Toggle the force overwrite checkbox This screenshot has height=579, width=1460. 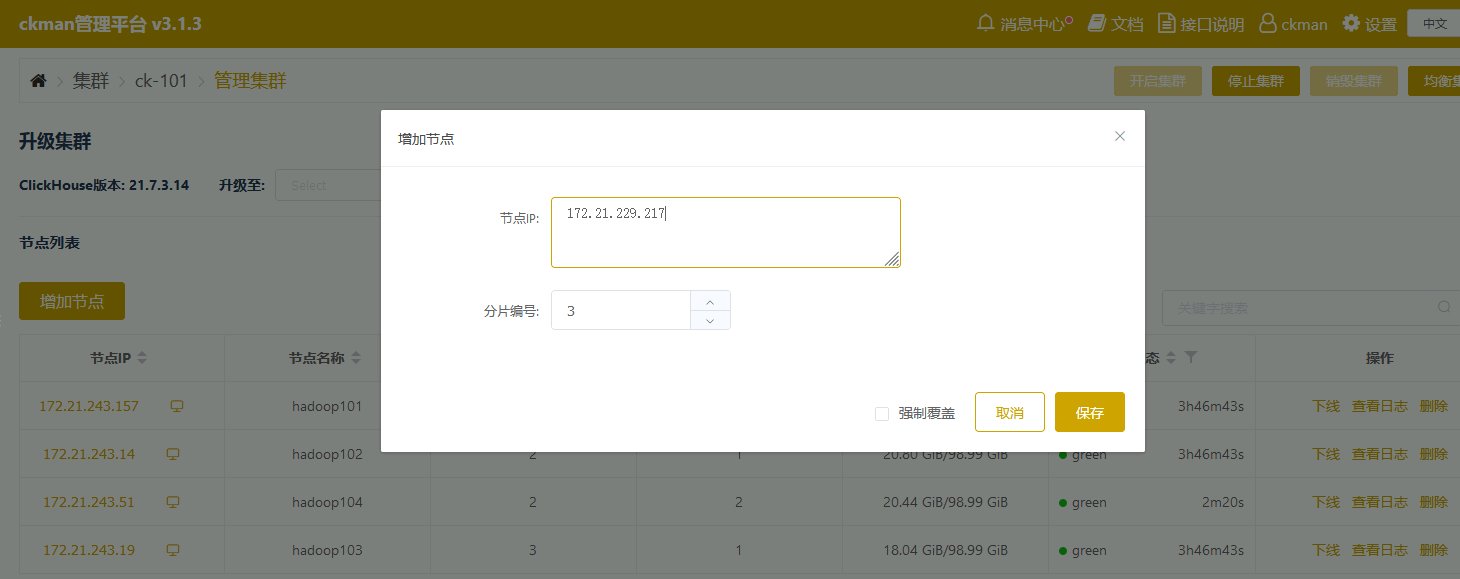coord(882,413)
